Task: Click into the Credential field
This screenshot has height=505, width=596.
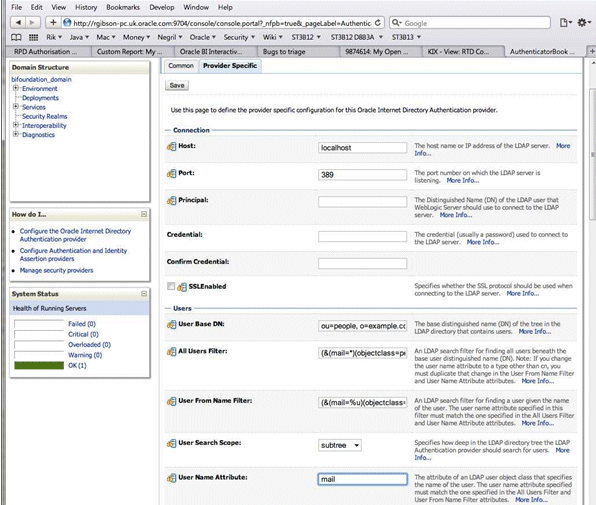Action: 362,236
